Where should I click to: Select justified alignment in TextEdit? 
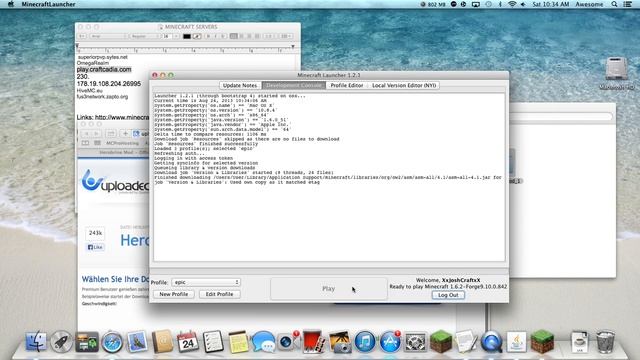point(257,36)
